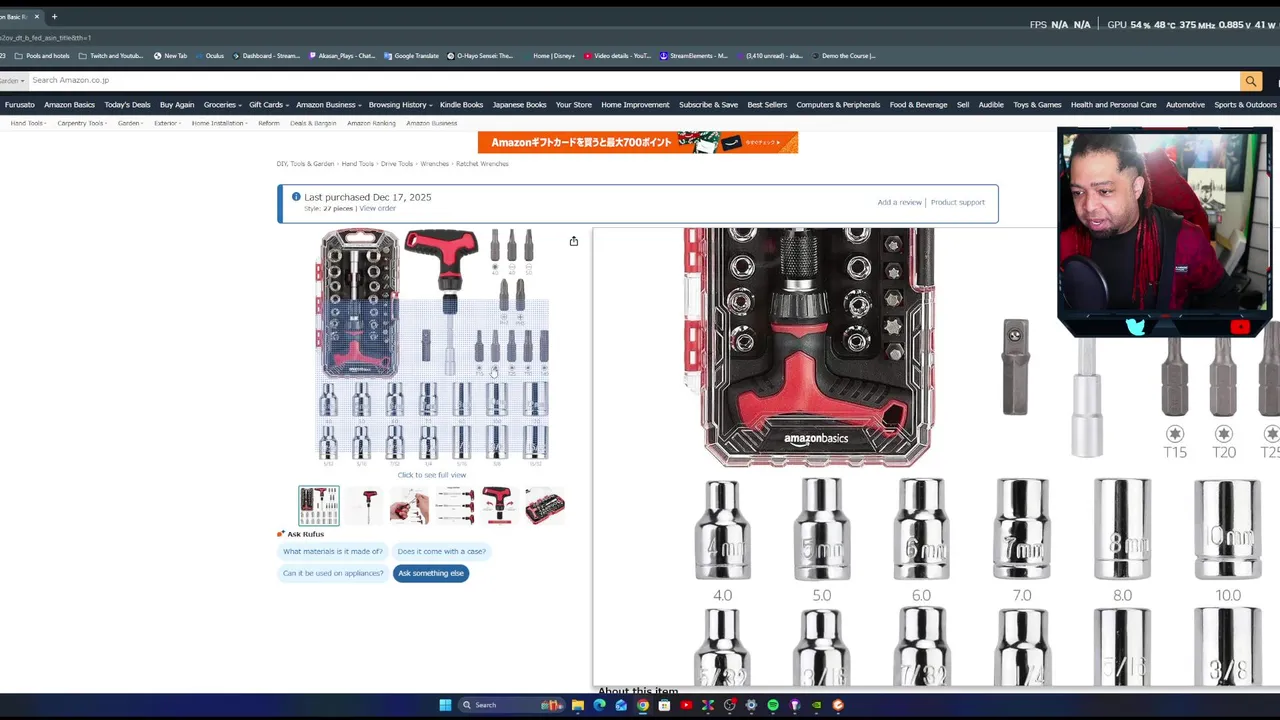Click the Windows taskbar Search box

point(511,705)
